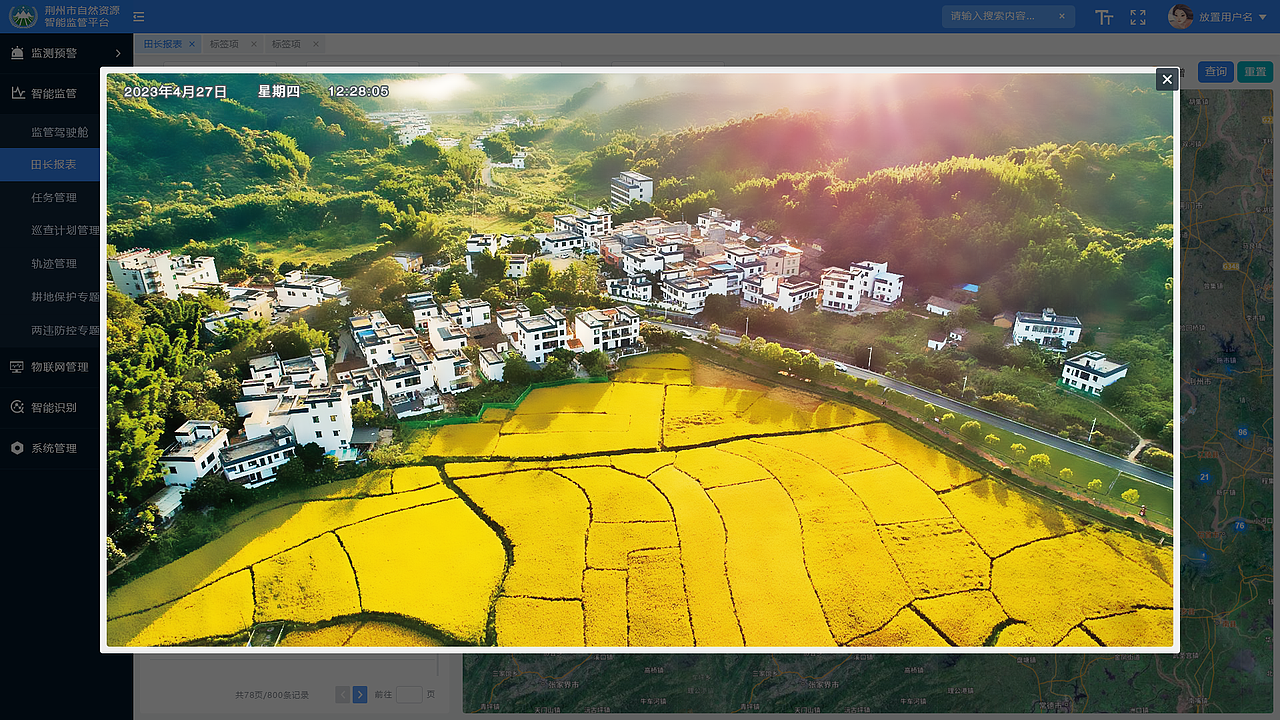Click the 共78页/800条记录 record count text
Screen dimensions: 1280x720
pos(272,695)
